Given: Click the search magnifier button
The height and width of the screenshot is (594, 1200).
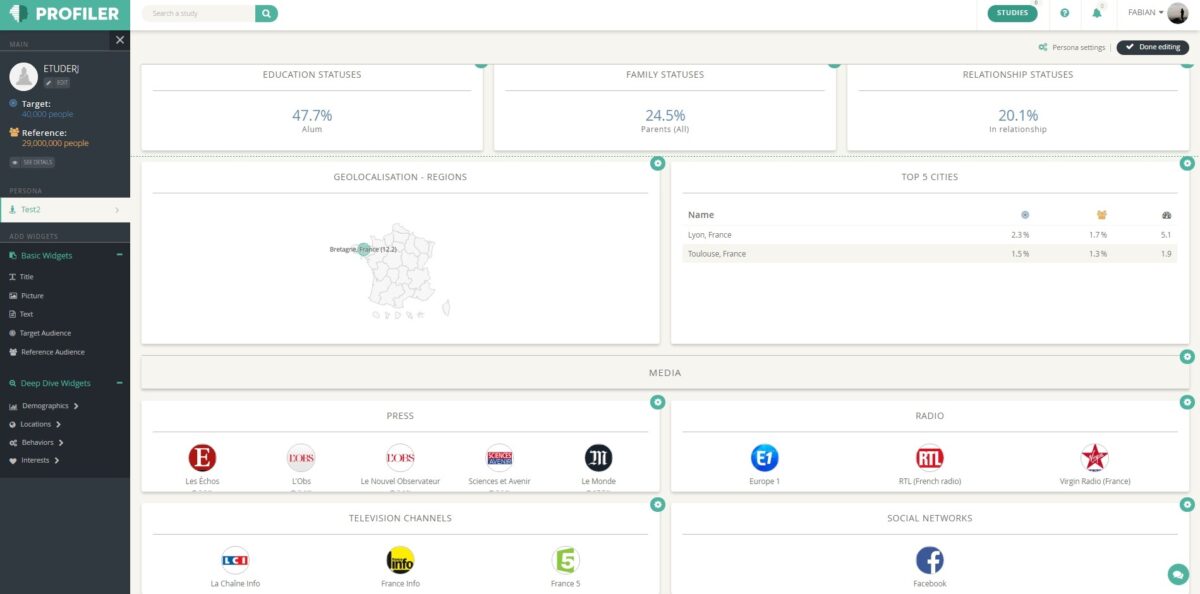Looking at the screenshot, I should point(266,13).
